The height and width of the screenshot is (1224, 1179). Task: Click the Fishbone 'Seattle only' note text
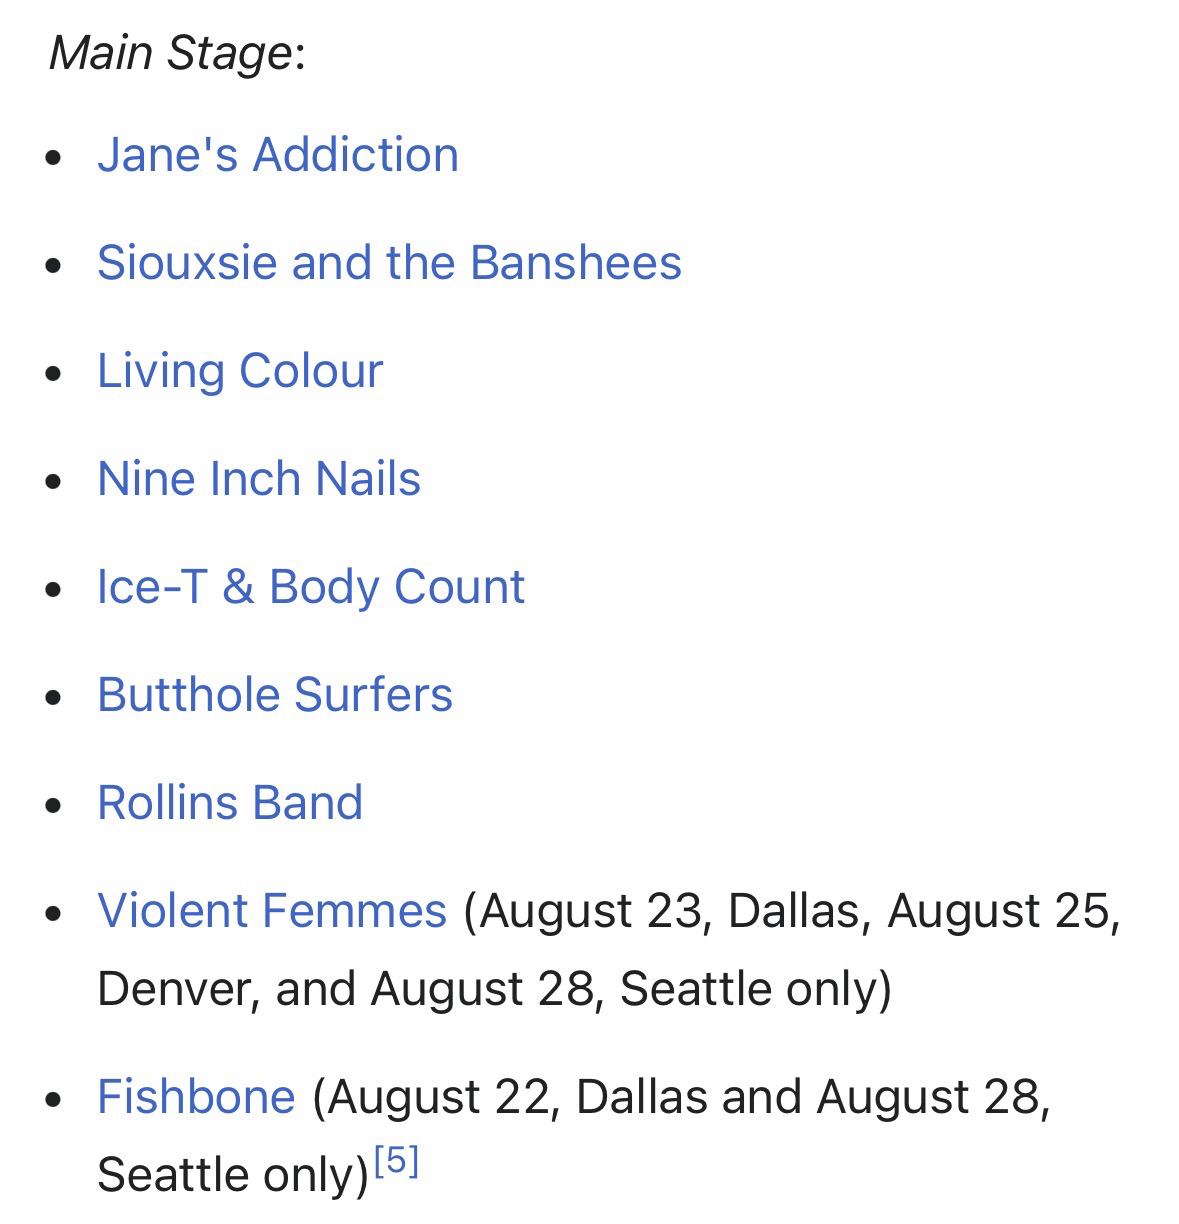point(232,1176)
